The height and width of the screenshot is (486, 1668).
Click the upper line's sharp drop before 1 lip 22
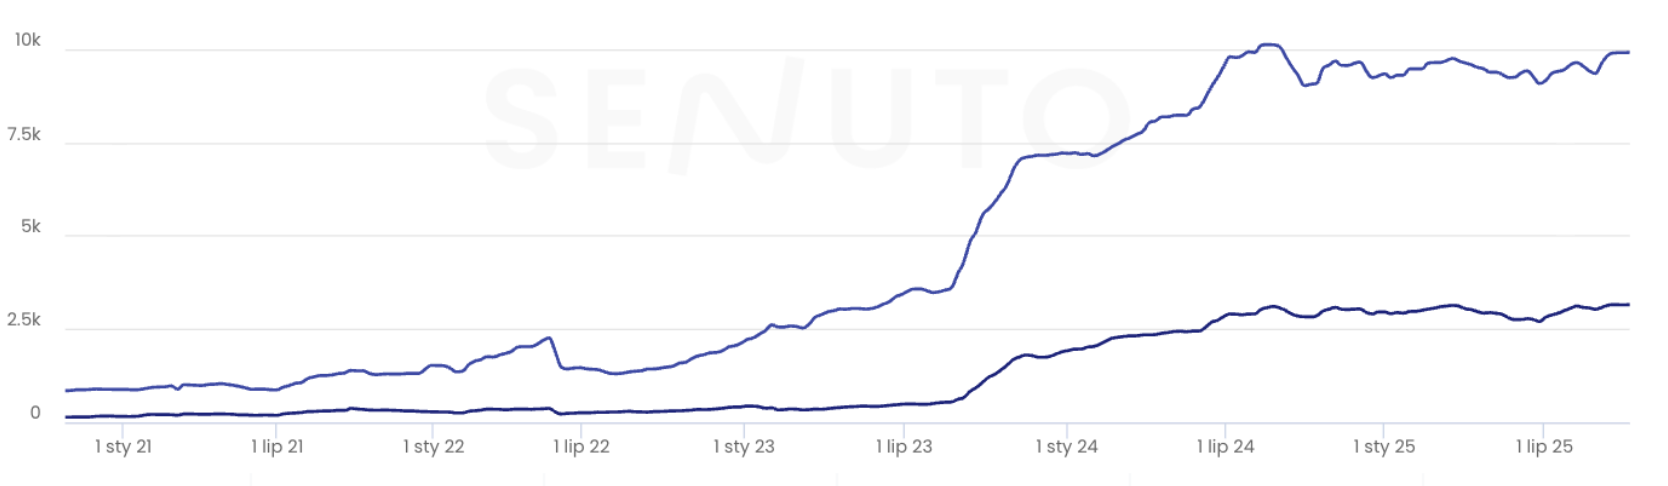[555, 352]
